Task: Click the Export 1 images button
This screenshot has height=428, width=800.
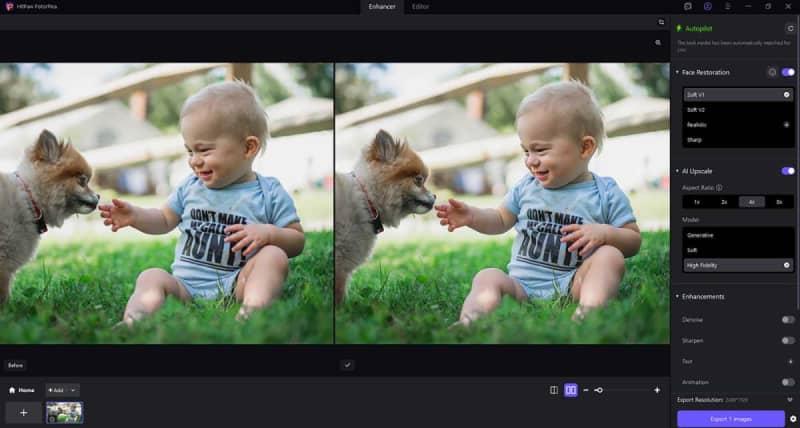Action: coord(730,419)
